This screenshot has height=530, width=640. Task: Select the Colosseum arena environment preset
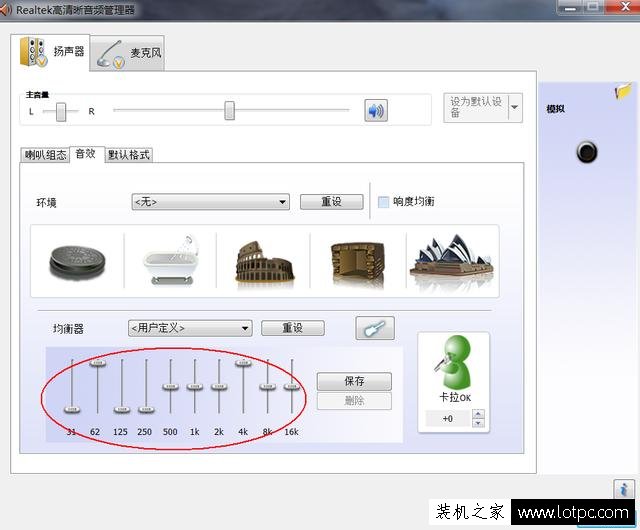[264, 262]
